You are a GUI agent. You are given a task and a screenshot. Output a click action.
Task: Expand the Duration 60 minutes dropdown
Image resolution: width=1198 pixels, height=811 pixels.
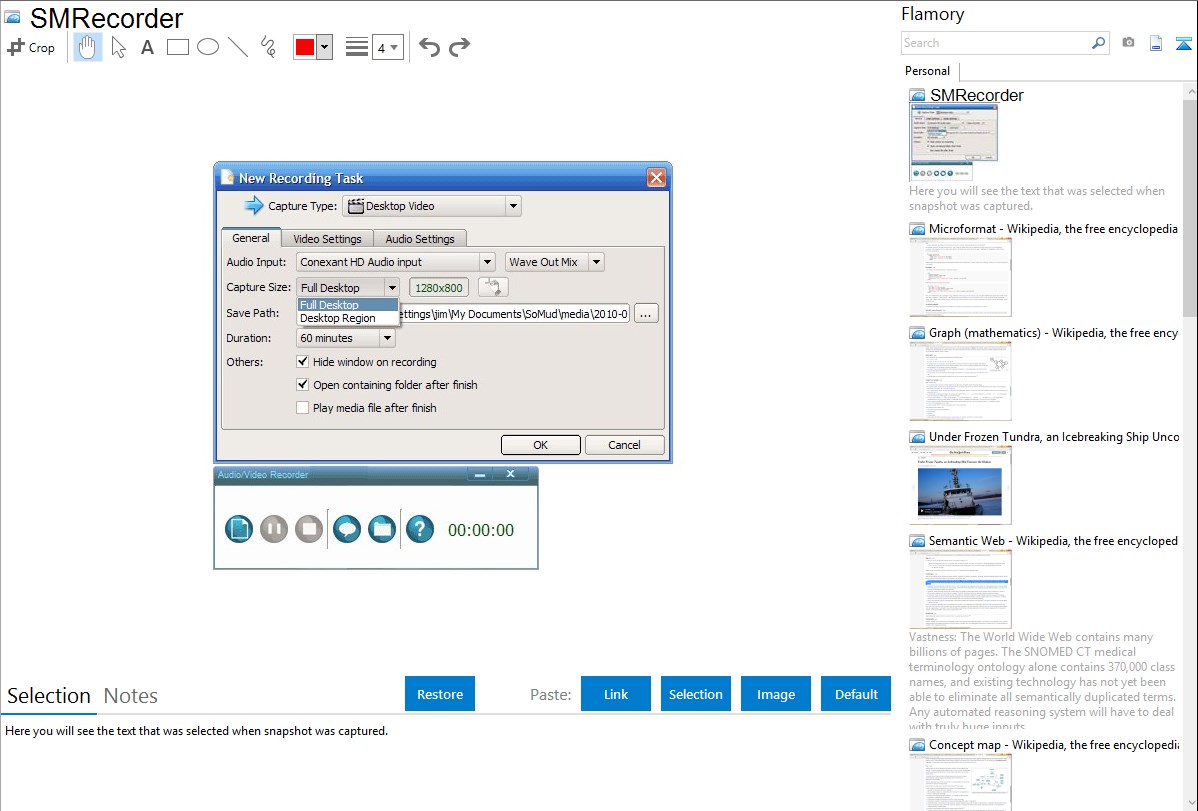click(x=387, y=338)
